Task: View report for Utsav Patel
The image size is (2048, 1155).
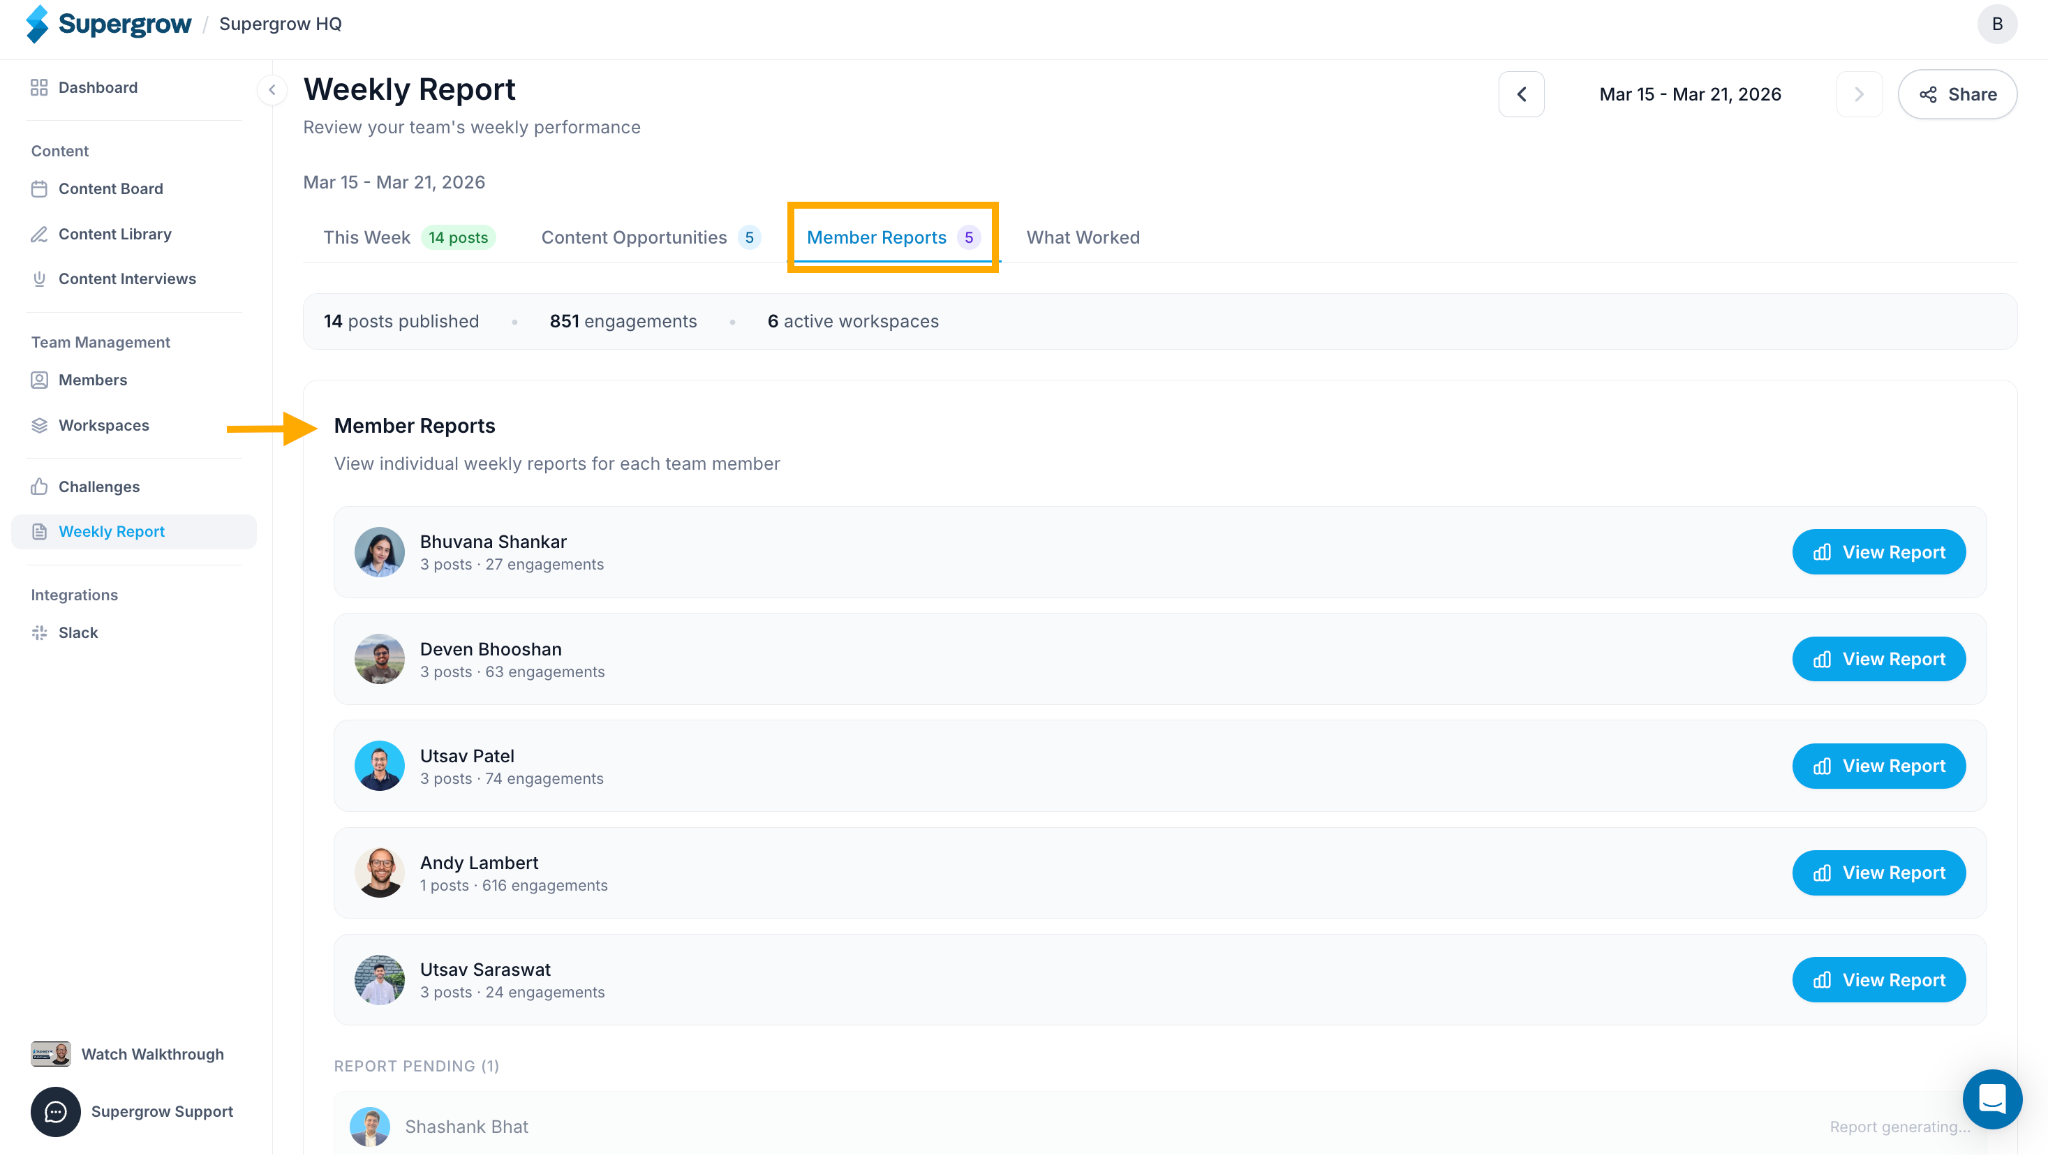Action: click(x=1878, y=766)
